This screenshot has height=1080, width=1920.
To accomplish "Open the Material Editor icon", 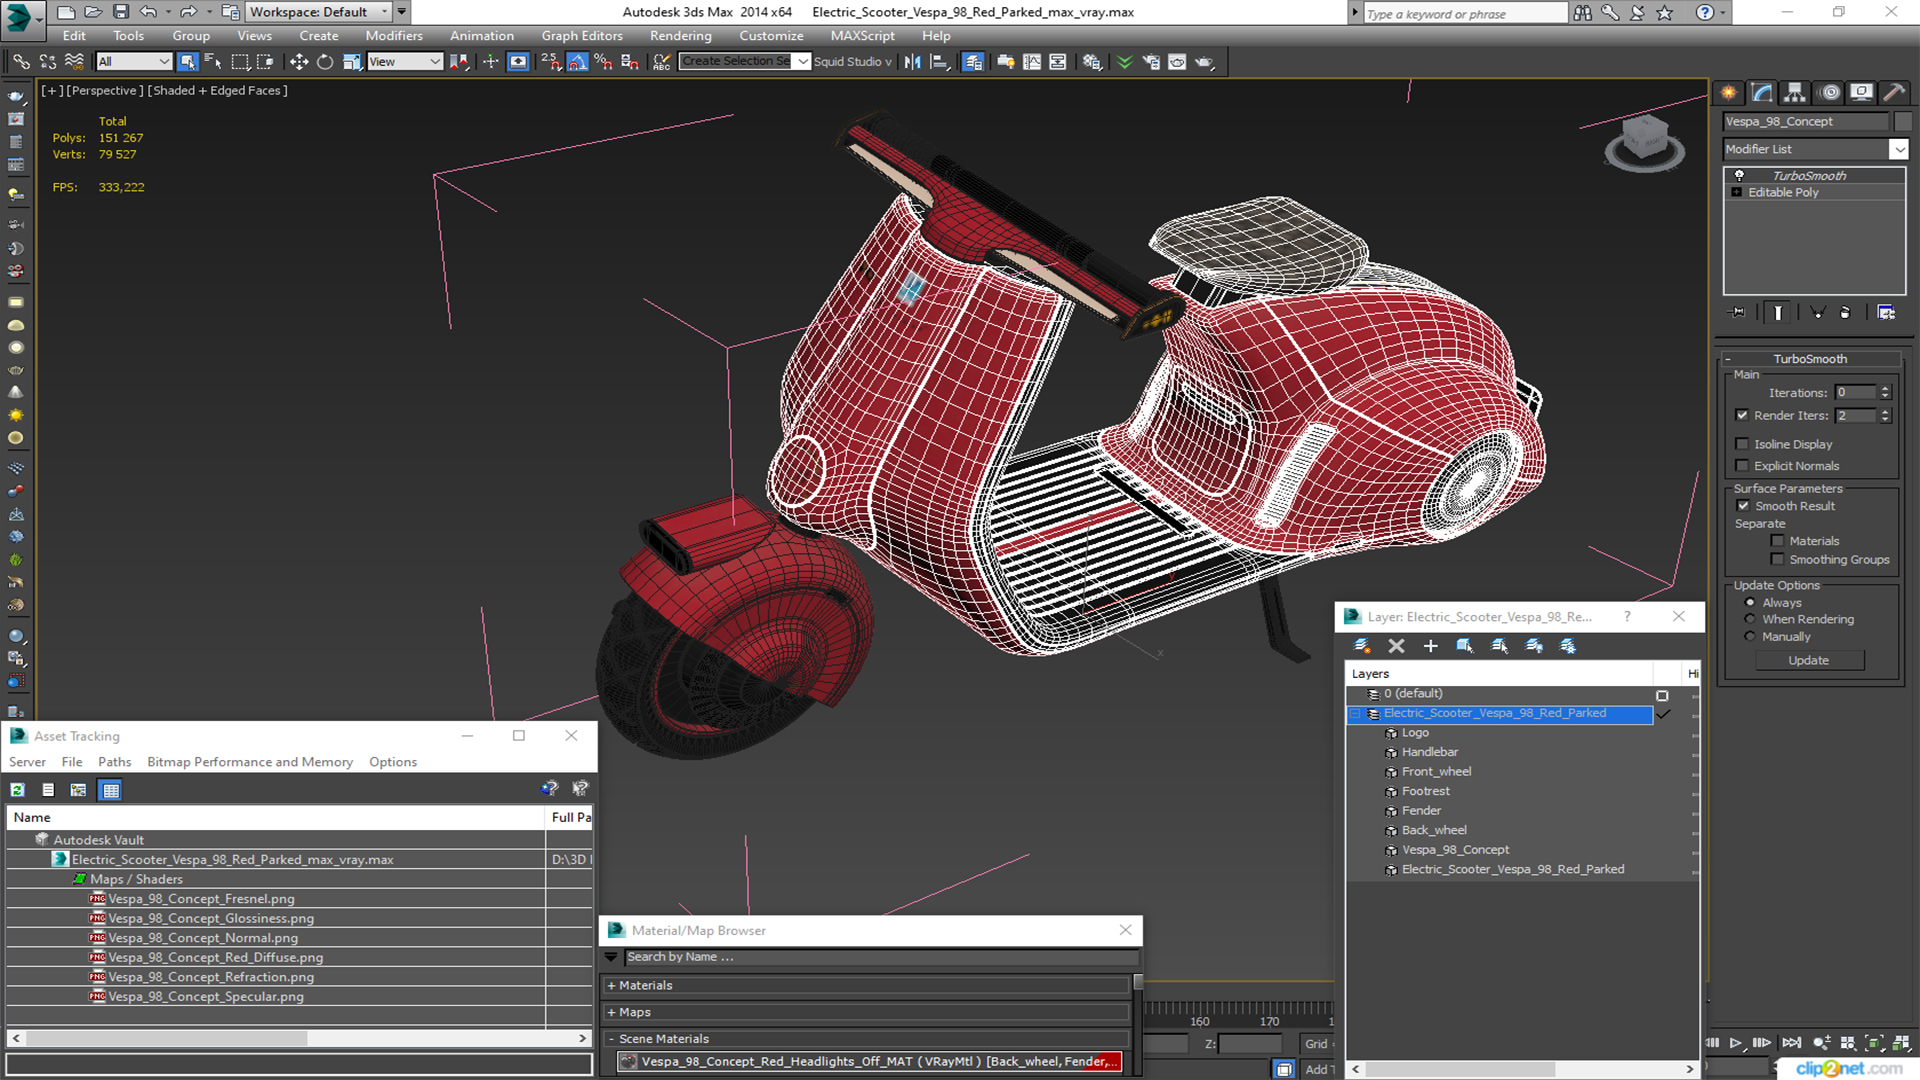I will 1092,62.
